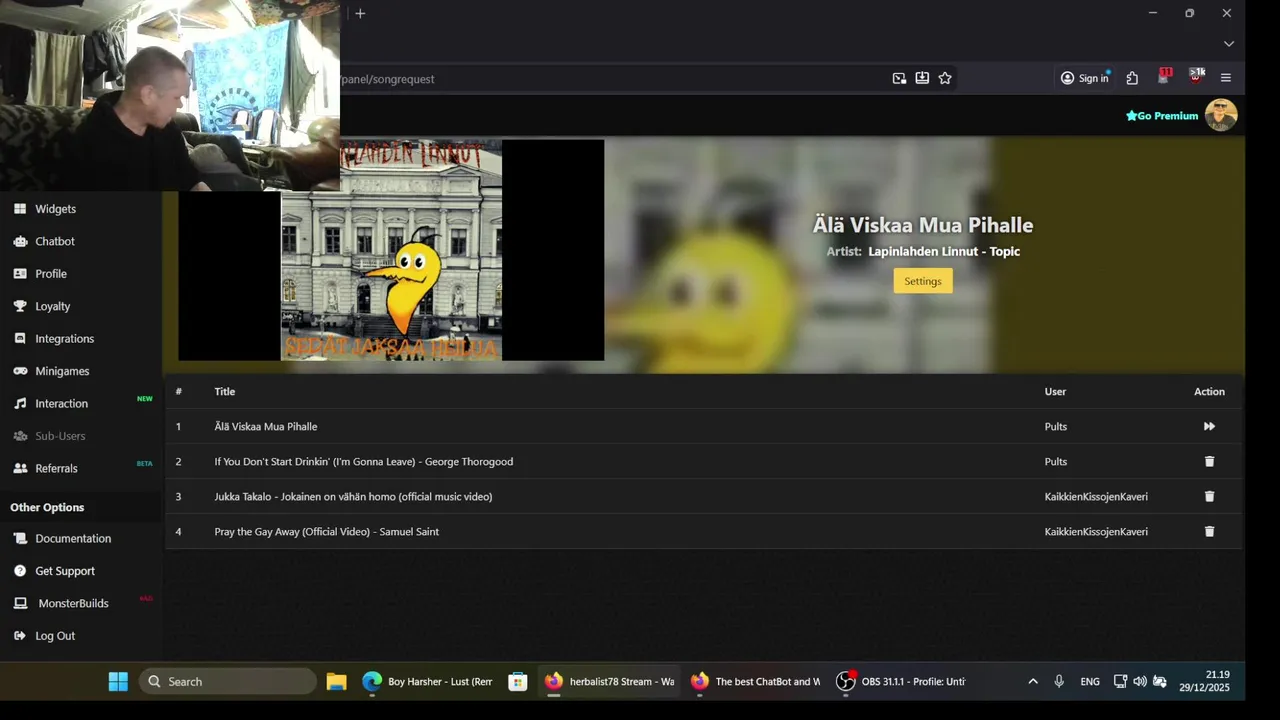Select the Pray the Gay Away title
Image resolution: width=1280 pixels, height=720 pixels.
(x=327, y=531)
